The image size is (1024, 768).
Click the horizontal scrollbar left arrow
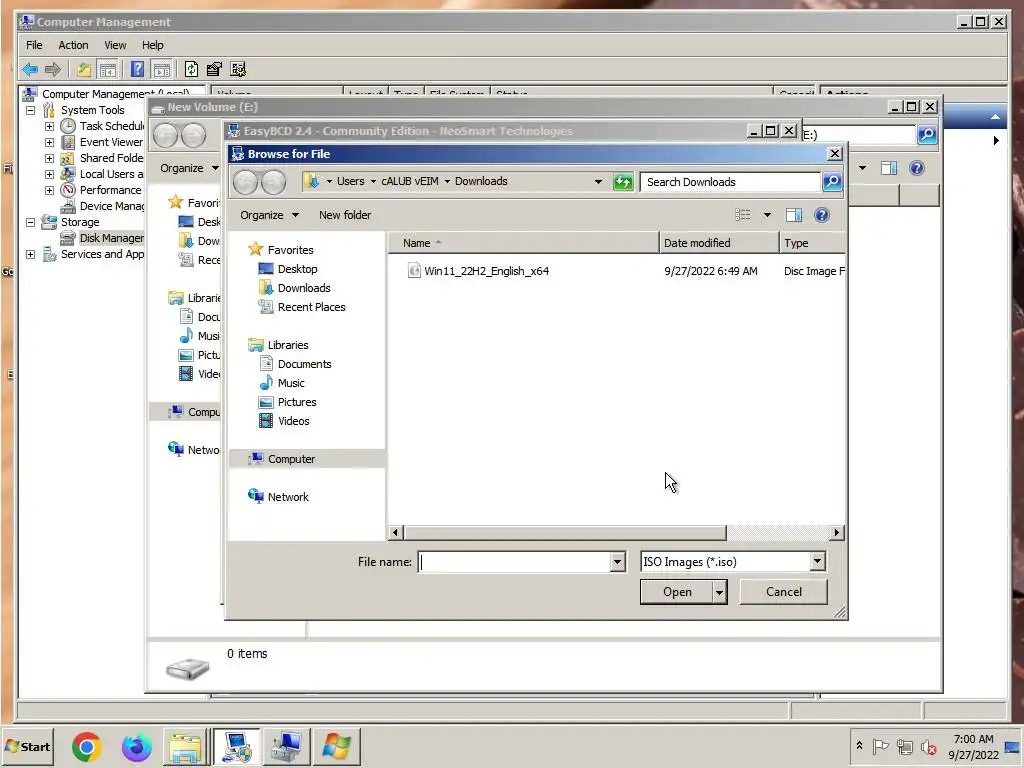(395, 533)
